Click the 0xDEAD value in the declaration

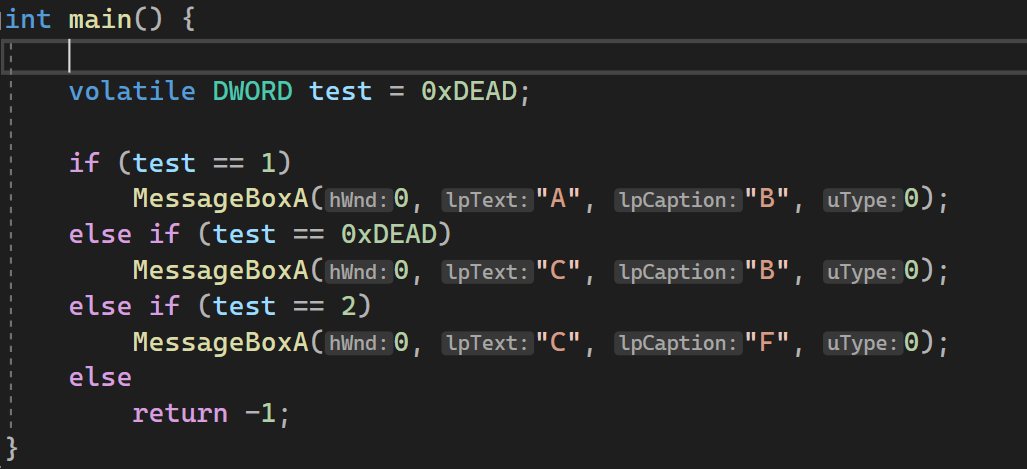pos(469,90)
